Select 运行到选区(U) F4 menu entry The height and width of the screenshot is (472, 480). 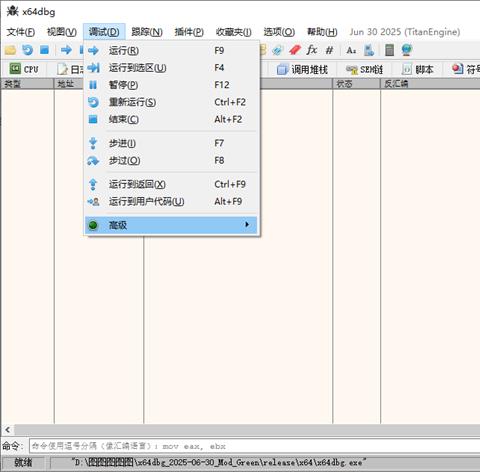pyautogui.click(x=171, y=68)
